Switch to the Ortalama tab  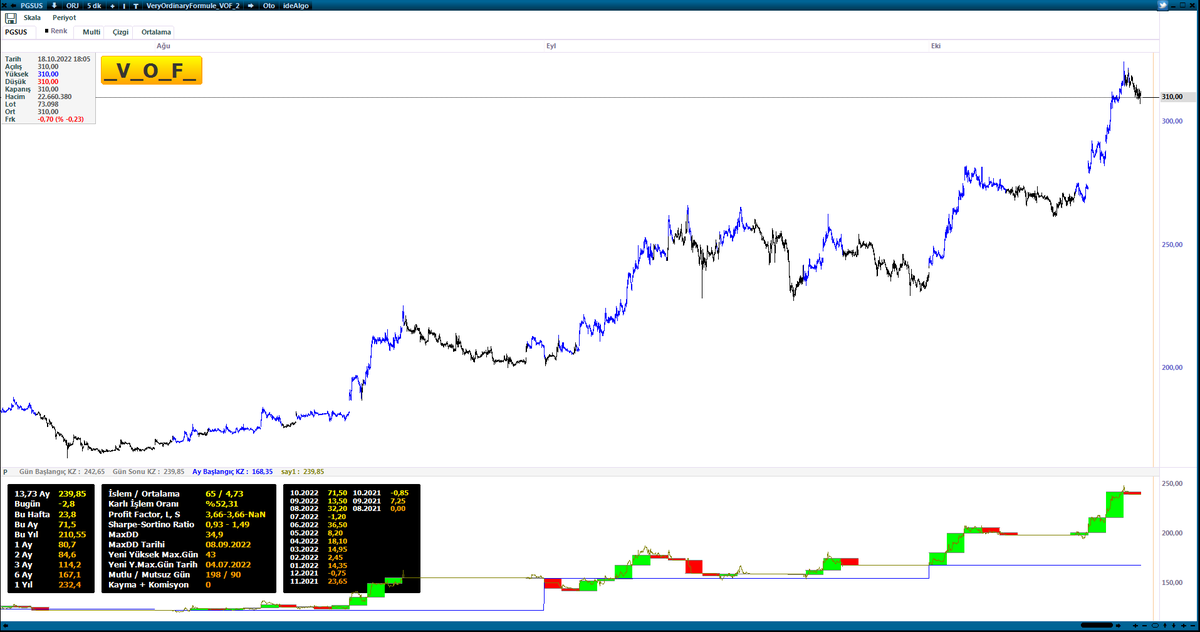coord(156,32)
